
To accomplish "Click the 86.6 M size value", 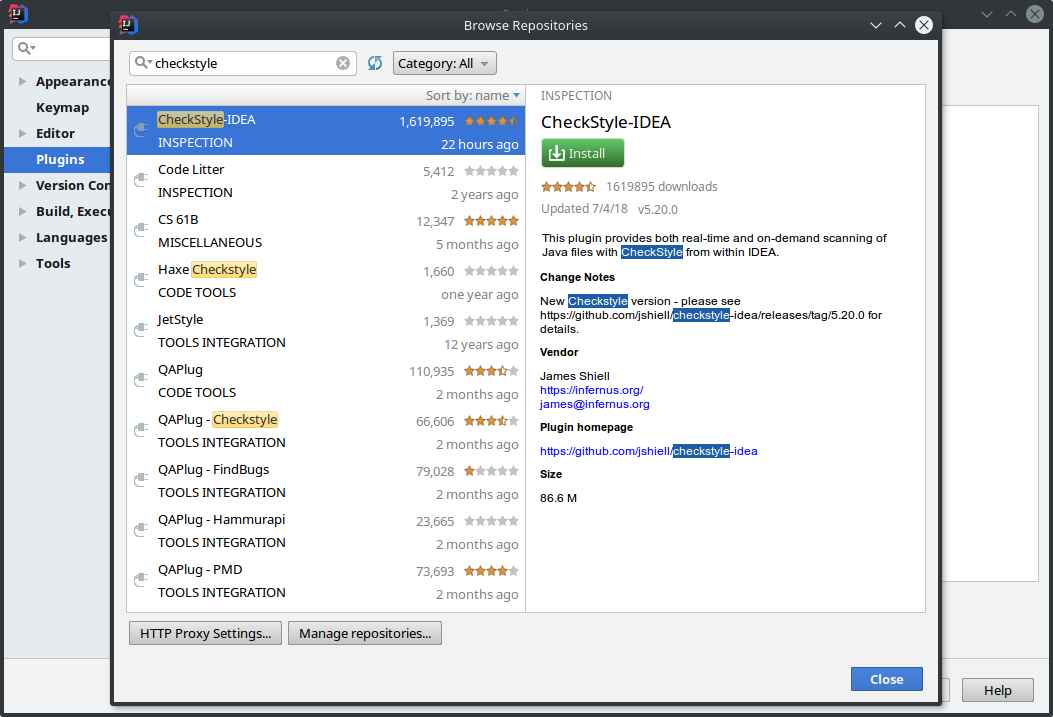I will (558, 498).
